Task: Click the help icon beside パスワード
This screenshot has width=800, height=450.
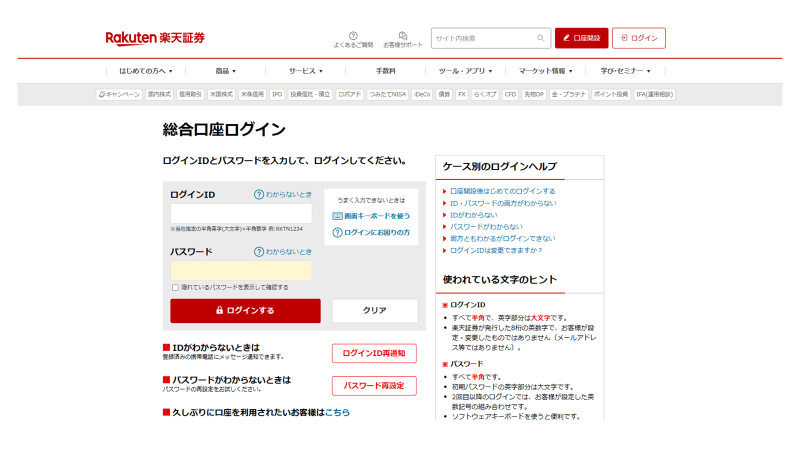Action: (259, 252)
